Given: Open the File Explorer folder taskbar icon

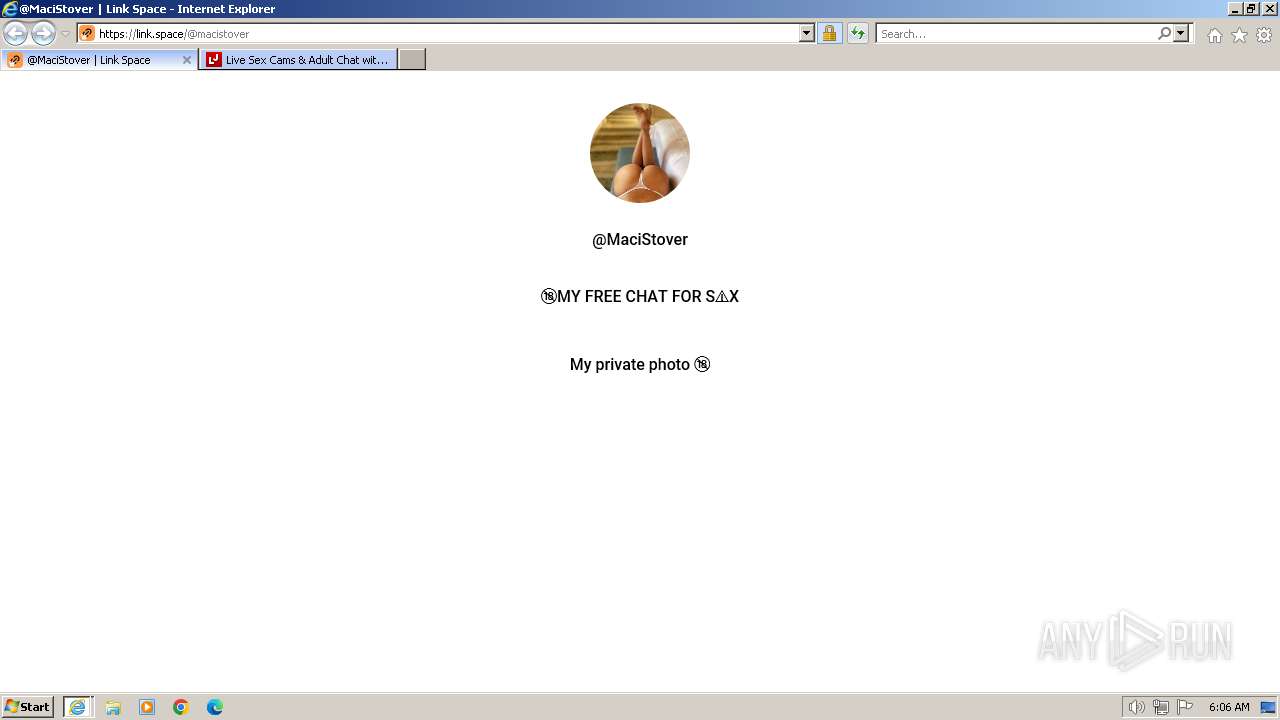Looking at the screenshot, I should pyautogui.click(x=113, y=707).
